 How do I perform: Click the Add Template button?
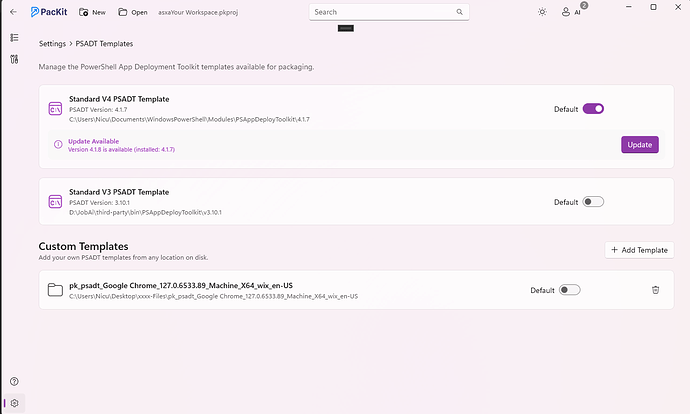(x=639, y=250)
